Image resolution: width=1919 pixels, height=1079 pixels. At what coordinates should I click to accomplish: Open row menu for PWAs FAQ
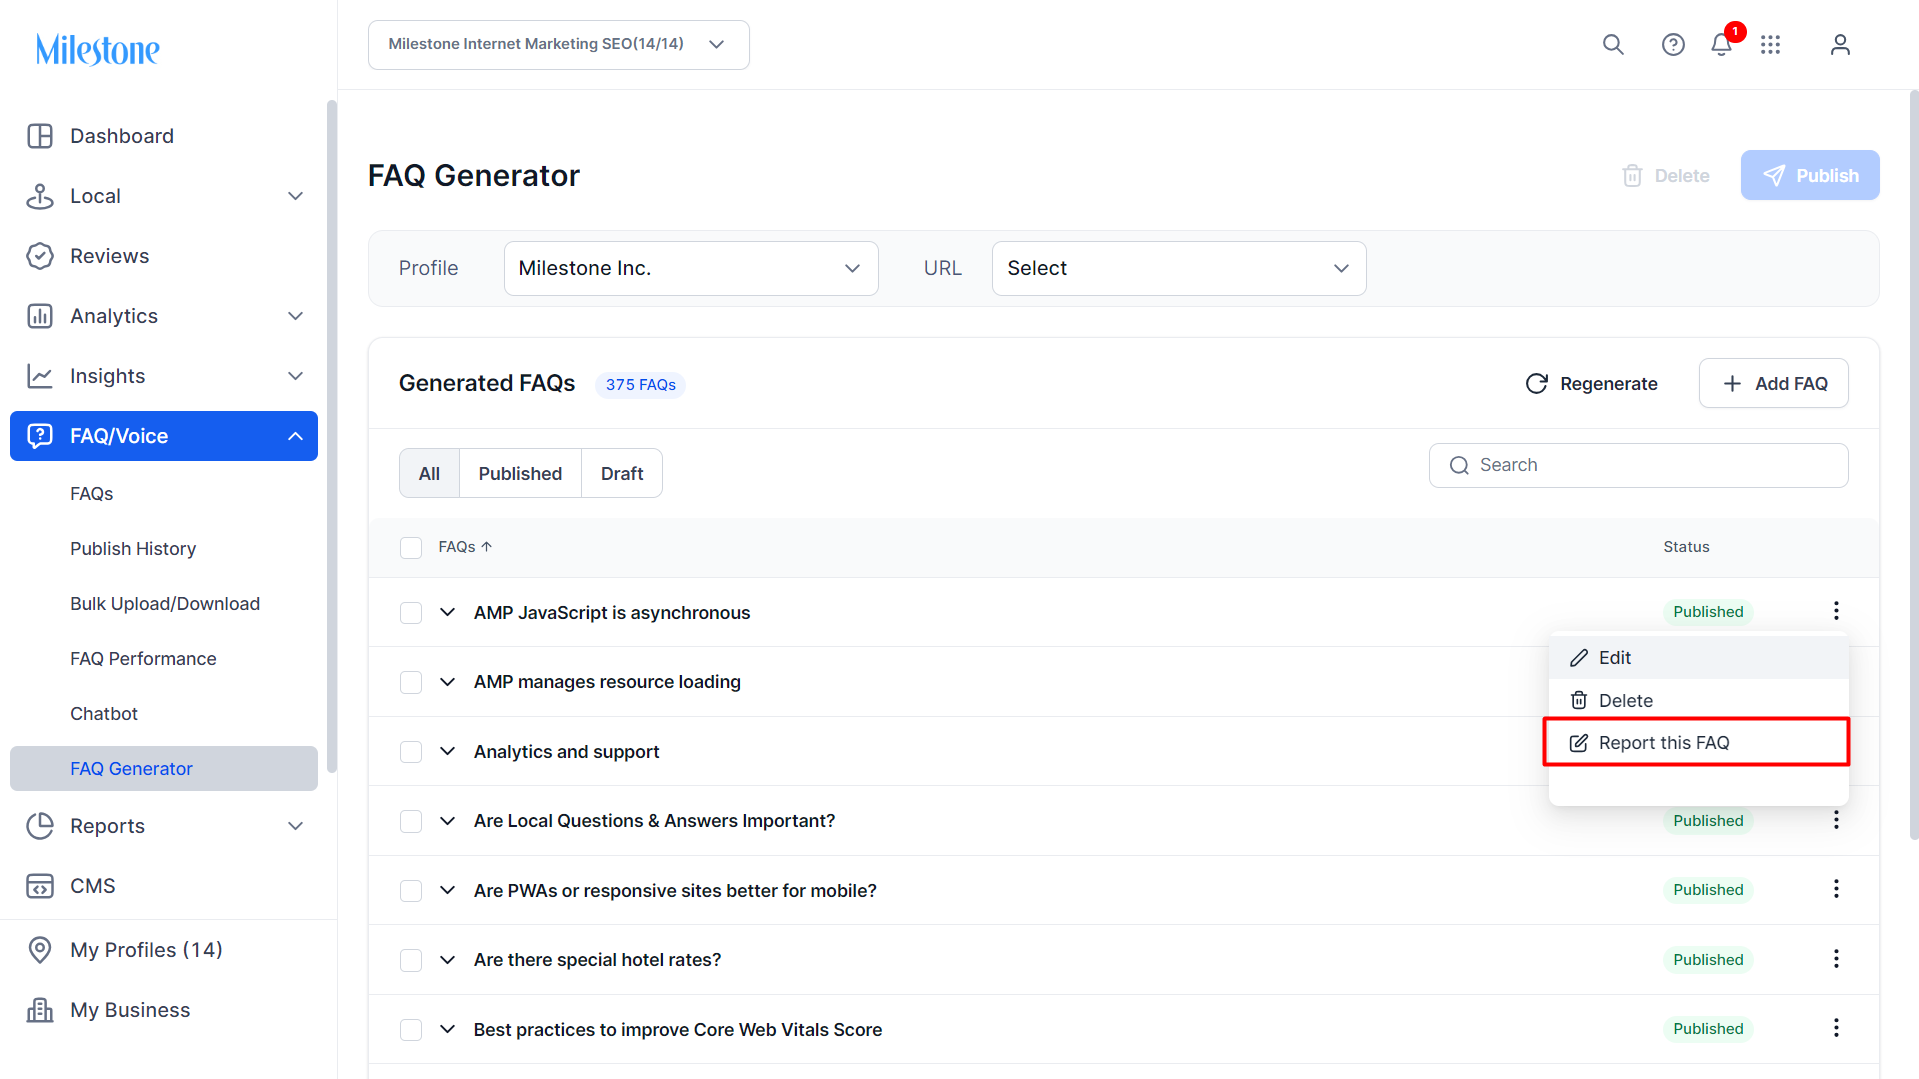coord(1836,889)
